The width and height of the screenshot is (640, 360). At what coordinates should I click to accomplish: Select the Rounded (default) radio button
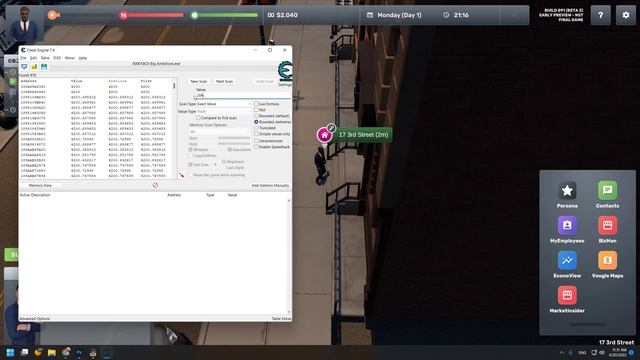(256, 116)
